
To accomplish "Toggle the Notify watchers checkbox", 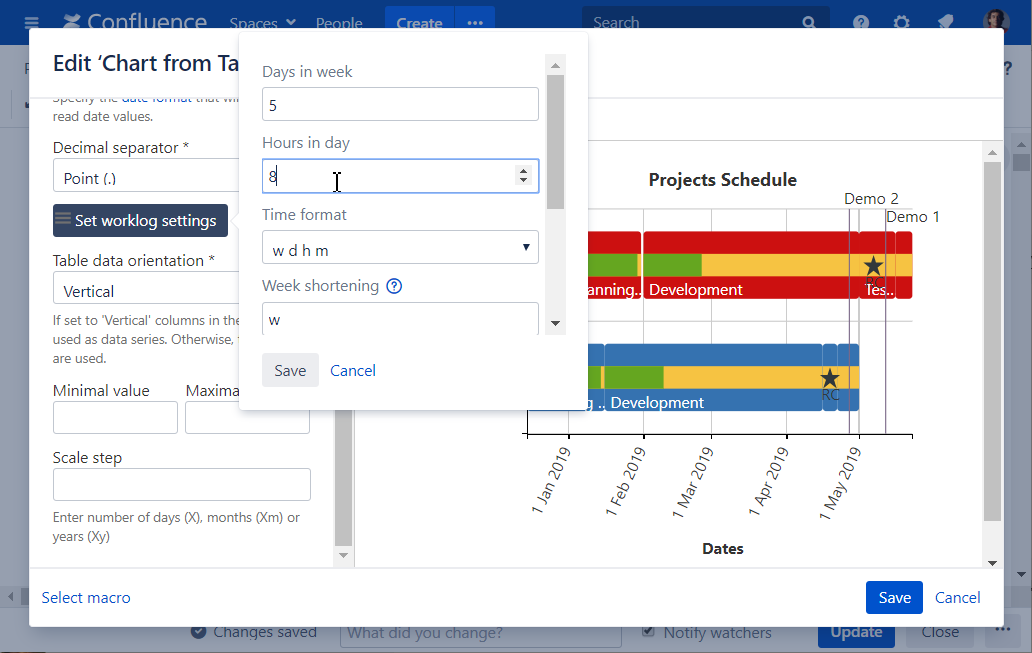I will coord(649,632).
